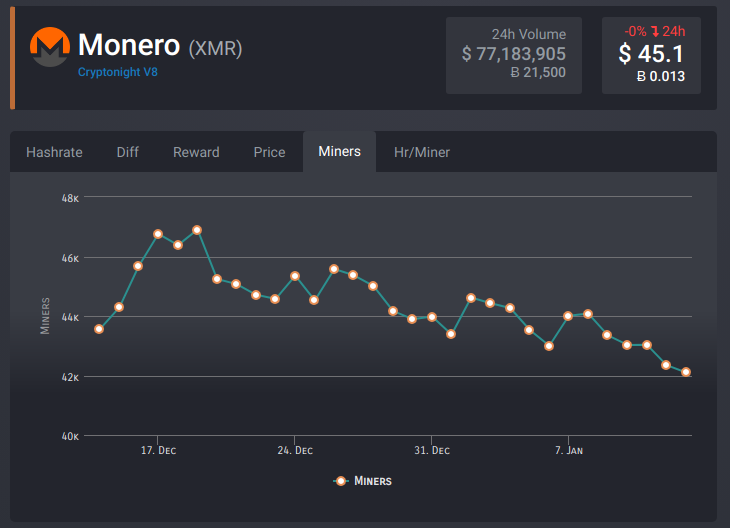Click the $ 45.1 price box
Screen dimensions: 730x528
[651, 55]
